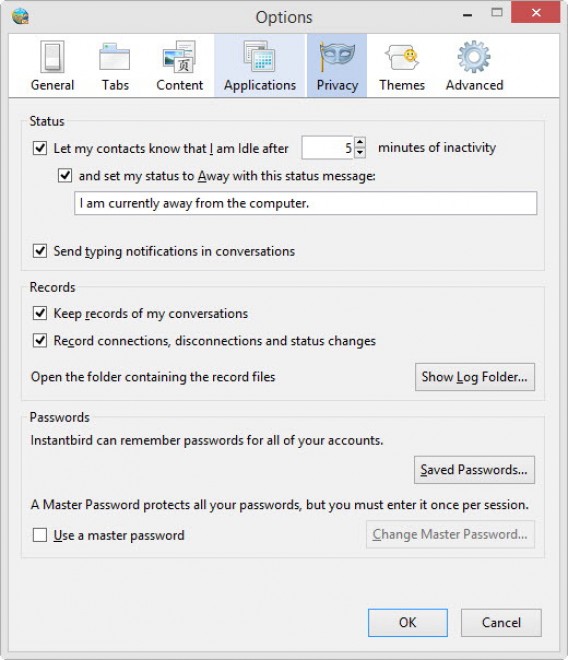The image size is (568, 660).
Task: Open the Saved Passwords dialog
Action: [x=475, y=470]
